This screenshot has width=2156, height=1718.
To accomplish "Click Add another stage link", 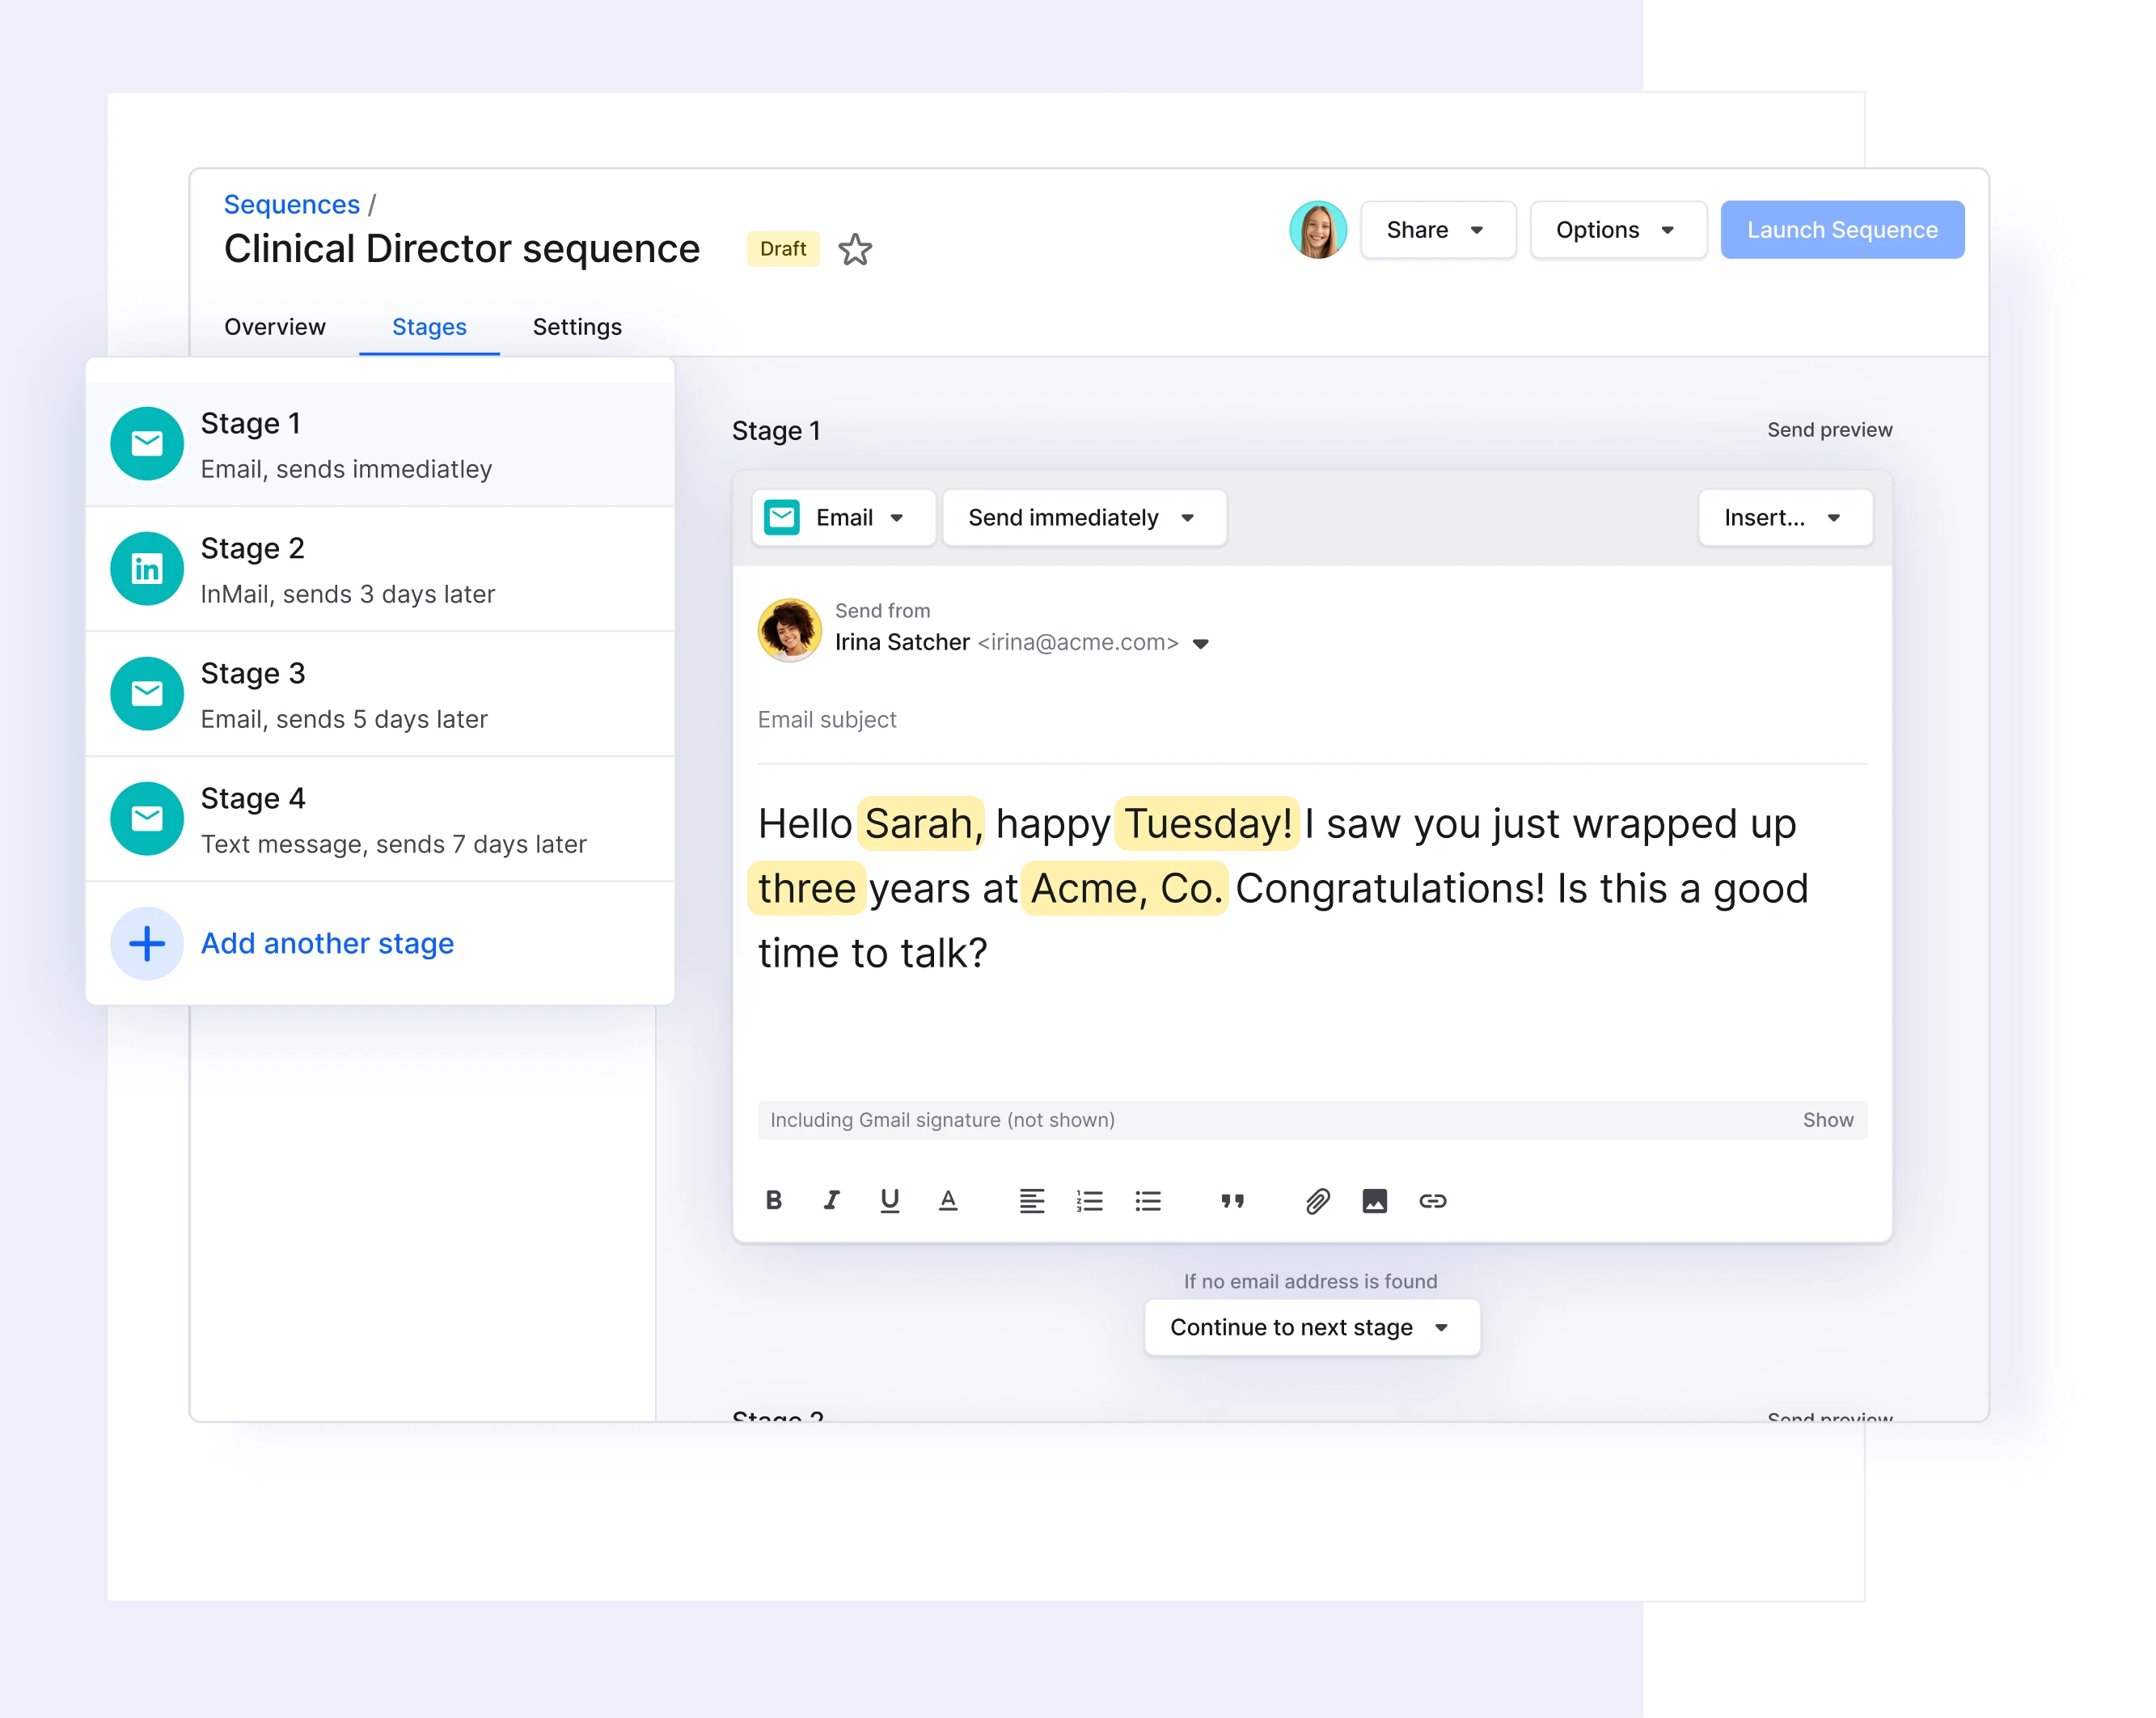I will (x=326, y=943).
